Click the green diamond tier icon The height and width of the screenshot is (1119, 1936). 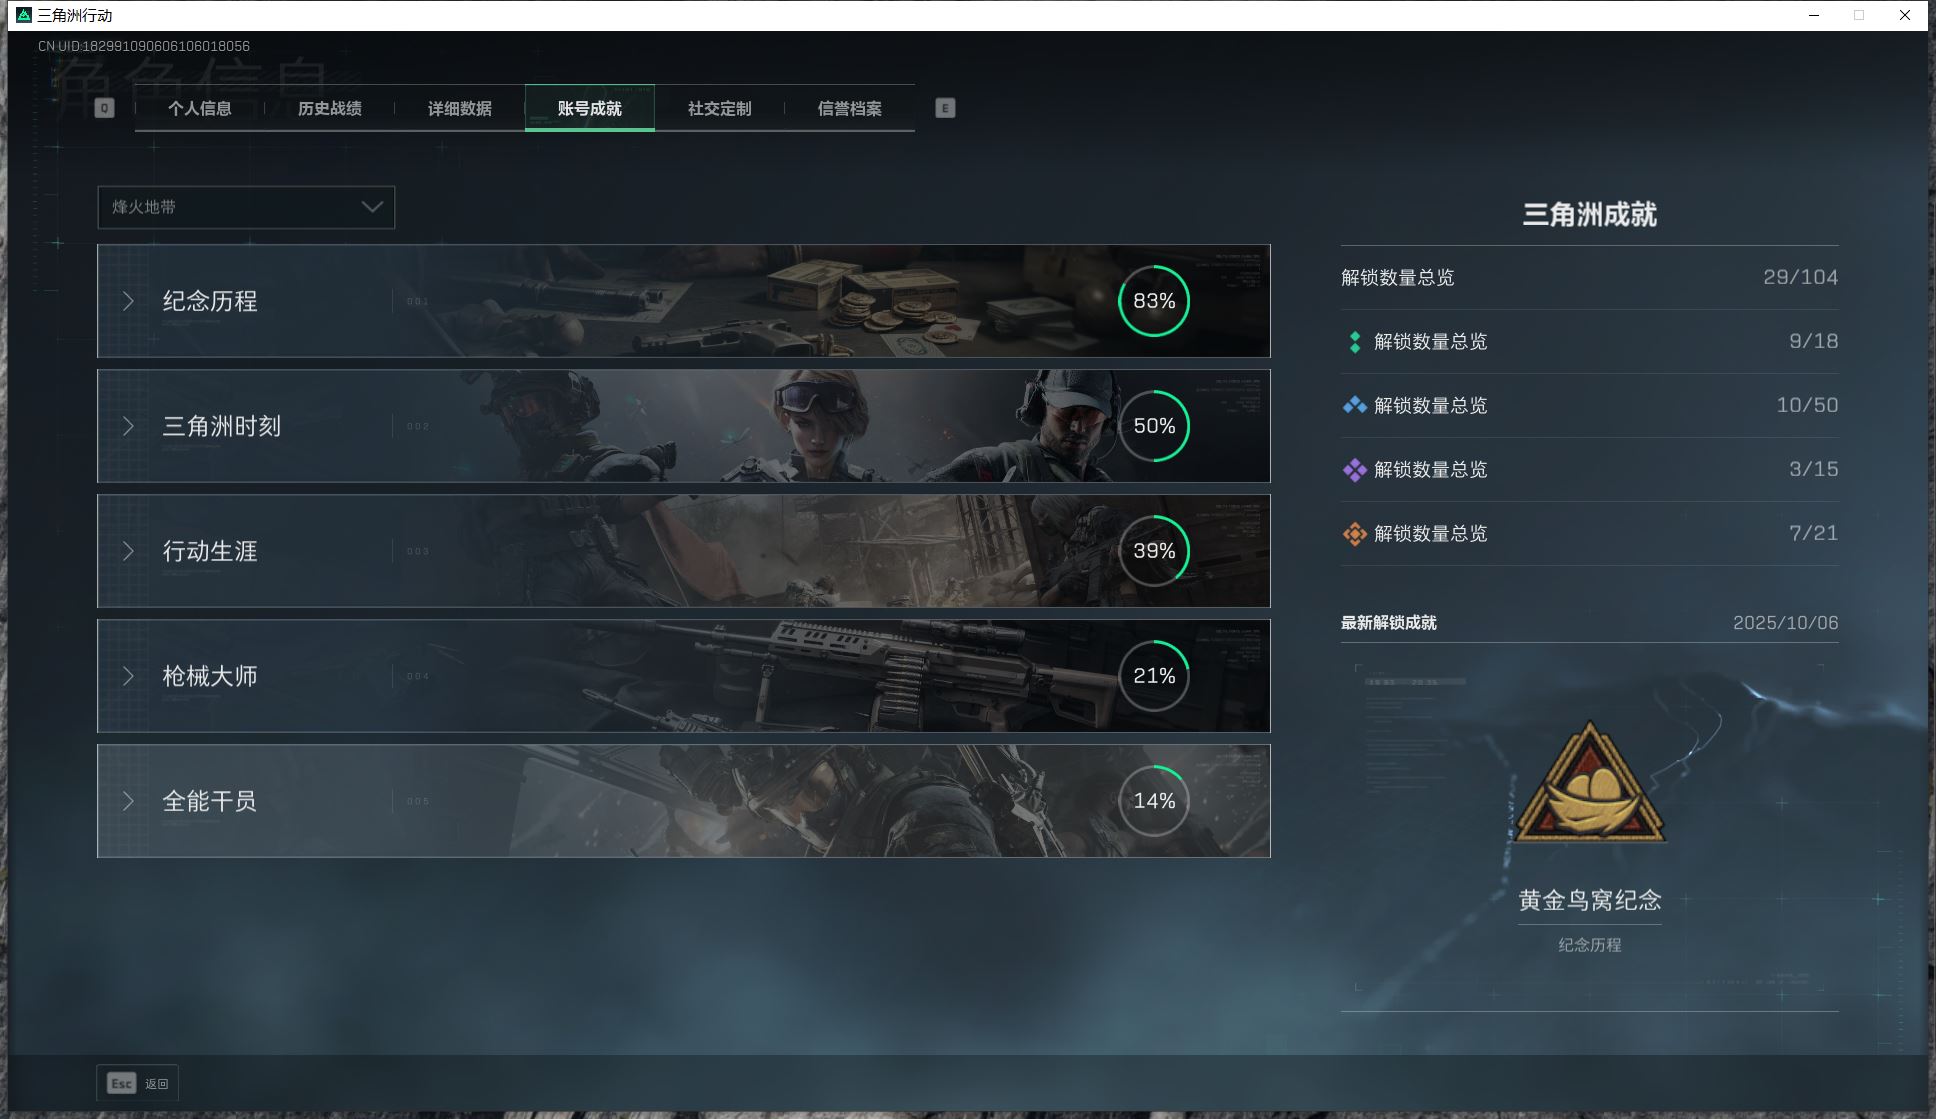(1355, 342)
